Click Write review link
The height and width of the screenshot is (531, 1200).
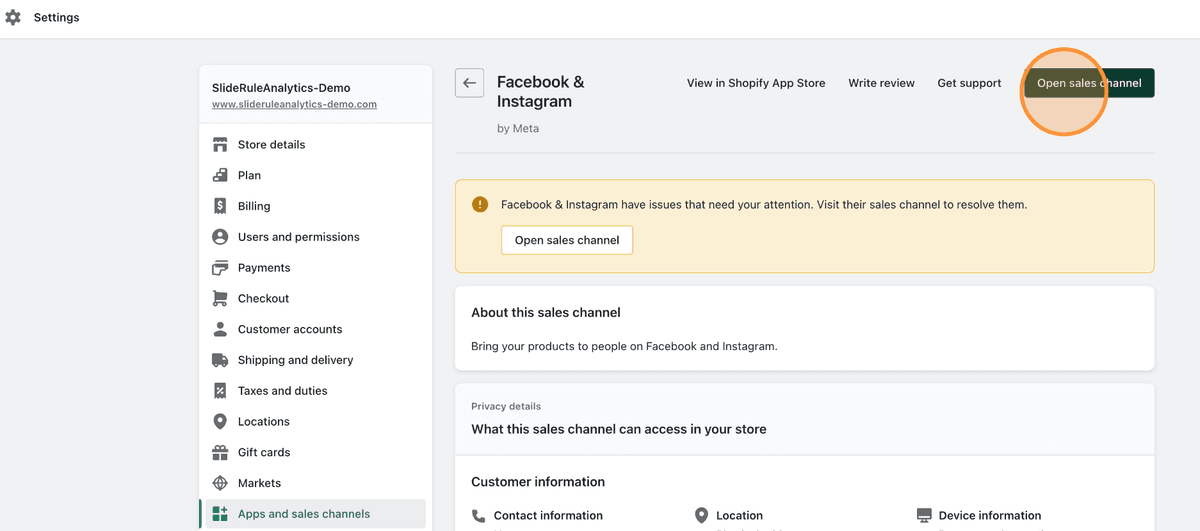click(881, 83)
